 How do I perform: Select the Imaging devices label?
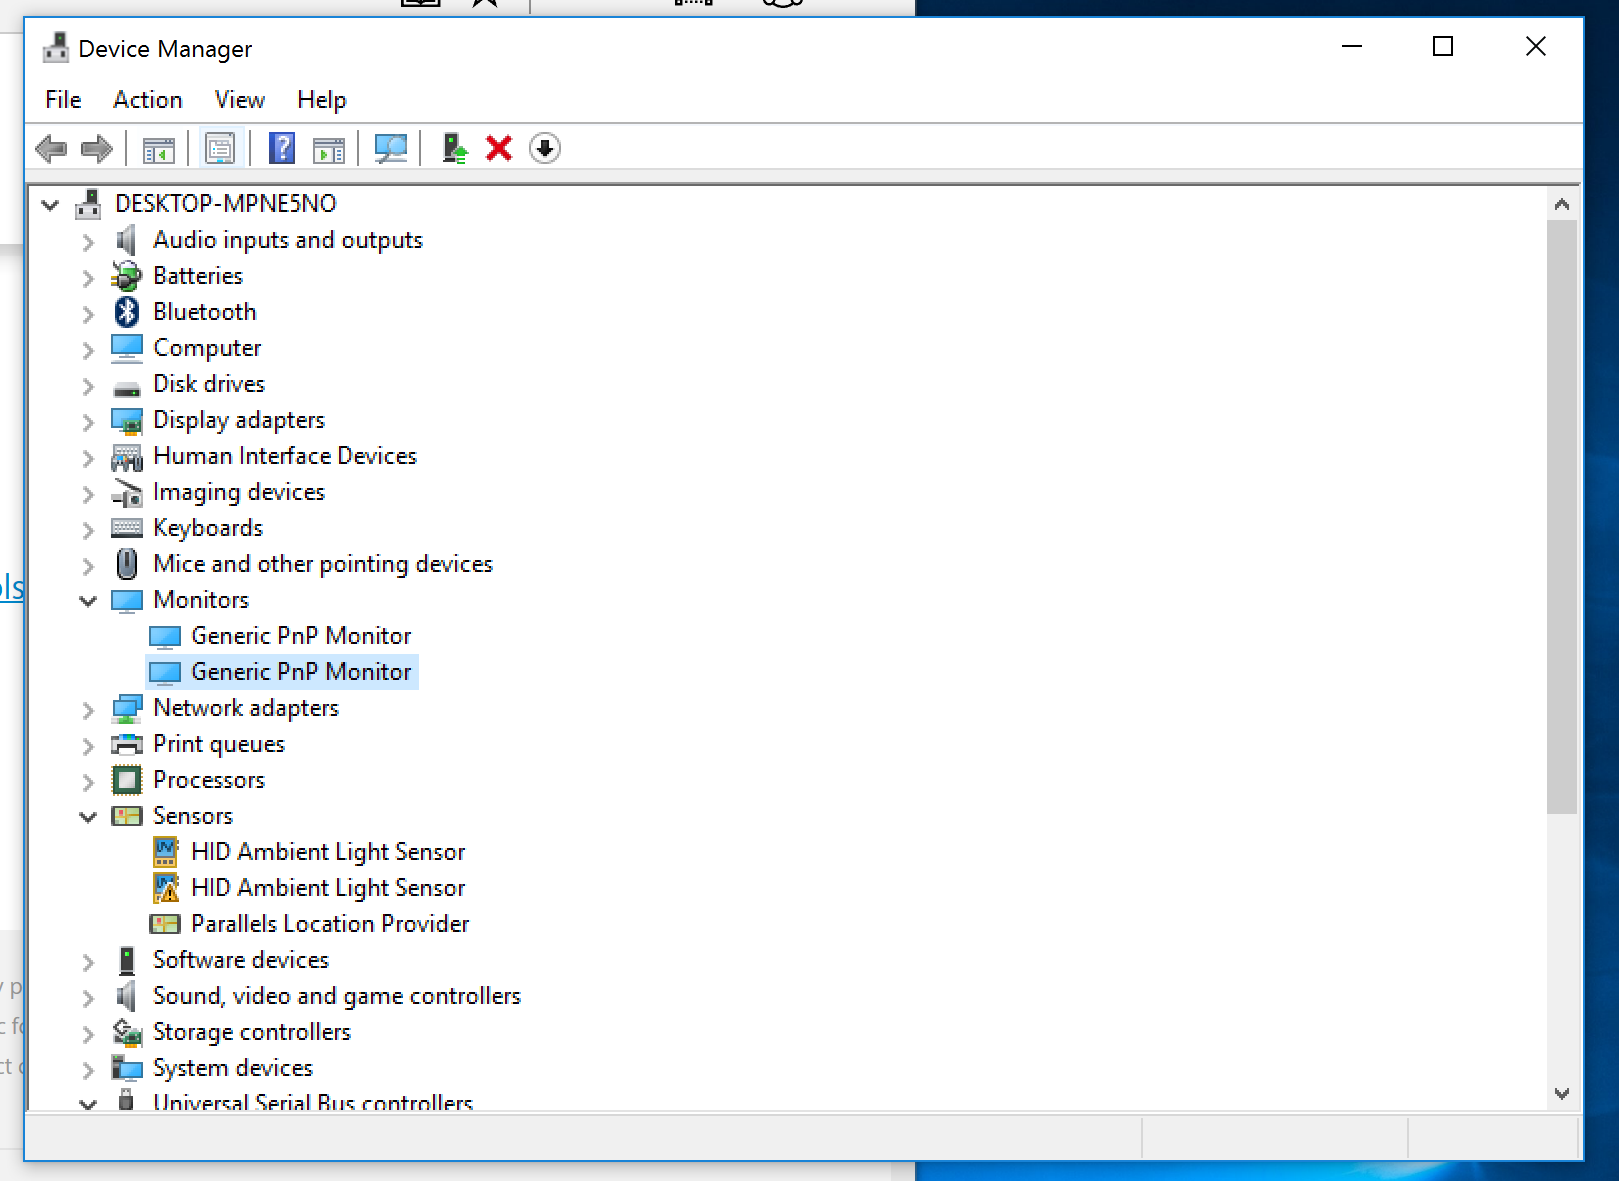(x=239, y=492)
